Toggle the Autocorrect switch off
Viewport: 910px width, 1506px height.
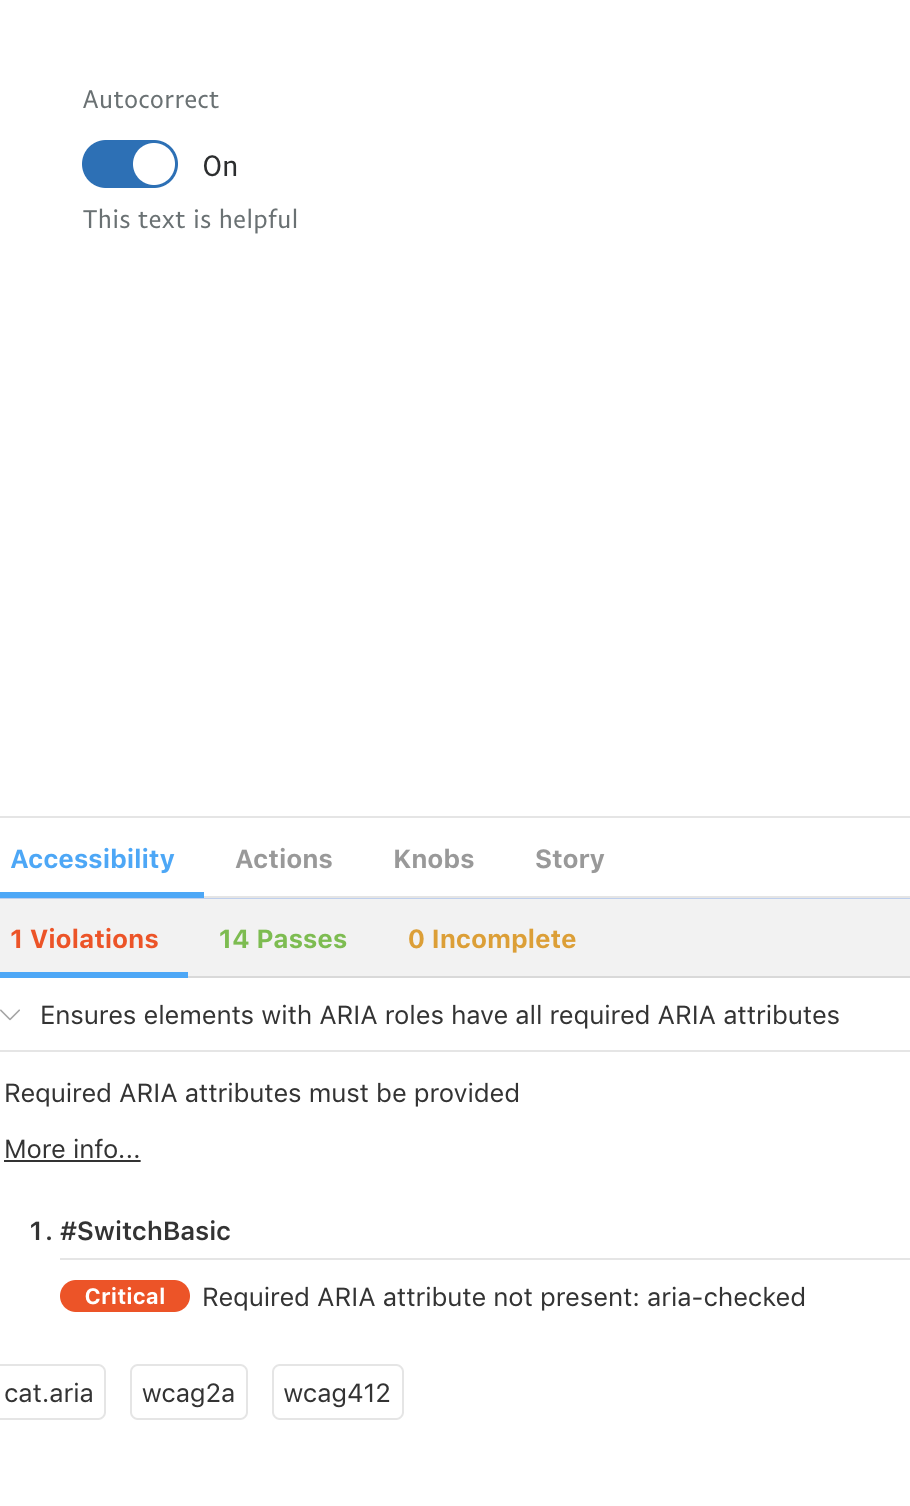(x=129, y=163)
